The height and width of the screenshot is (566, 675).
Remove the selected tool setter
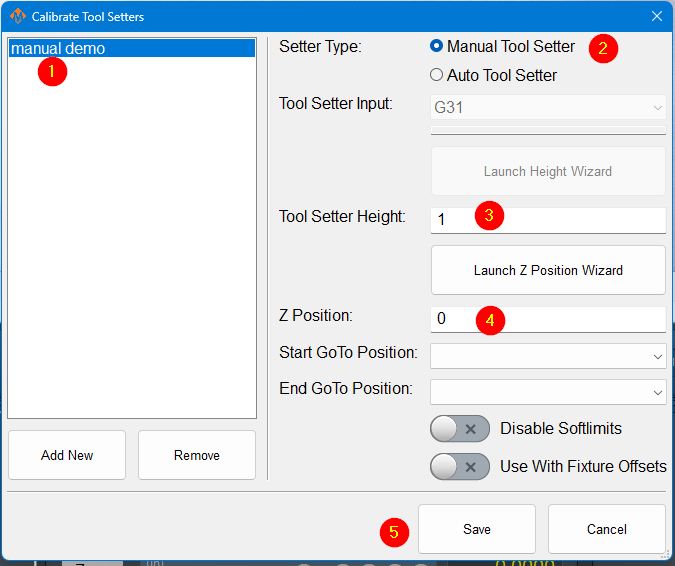[x=197, y=455]
